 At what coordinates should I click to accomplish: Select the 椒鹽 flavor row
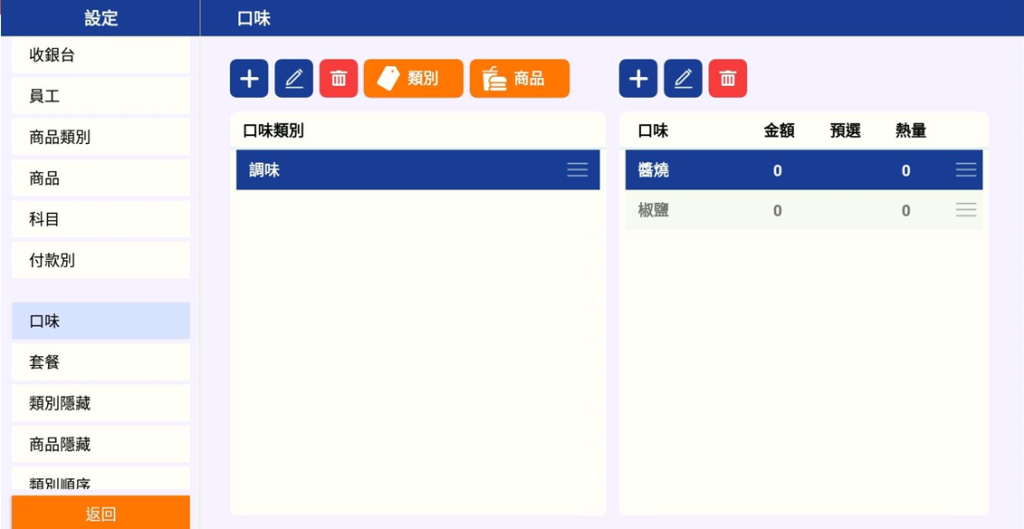coord(804,210)
